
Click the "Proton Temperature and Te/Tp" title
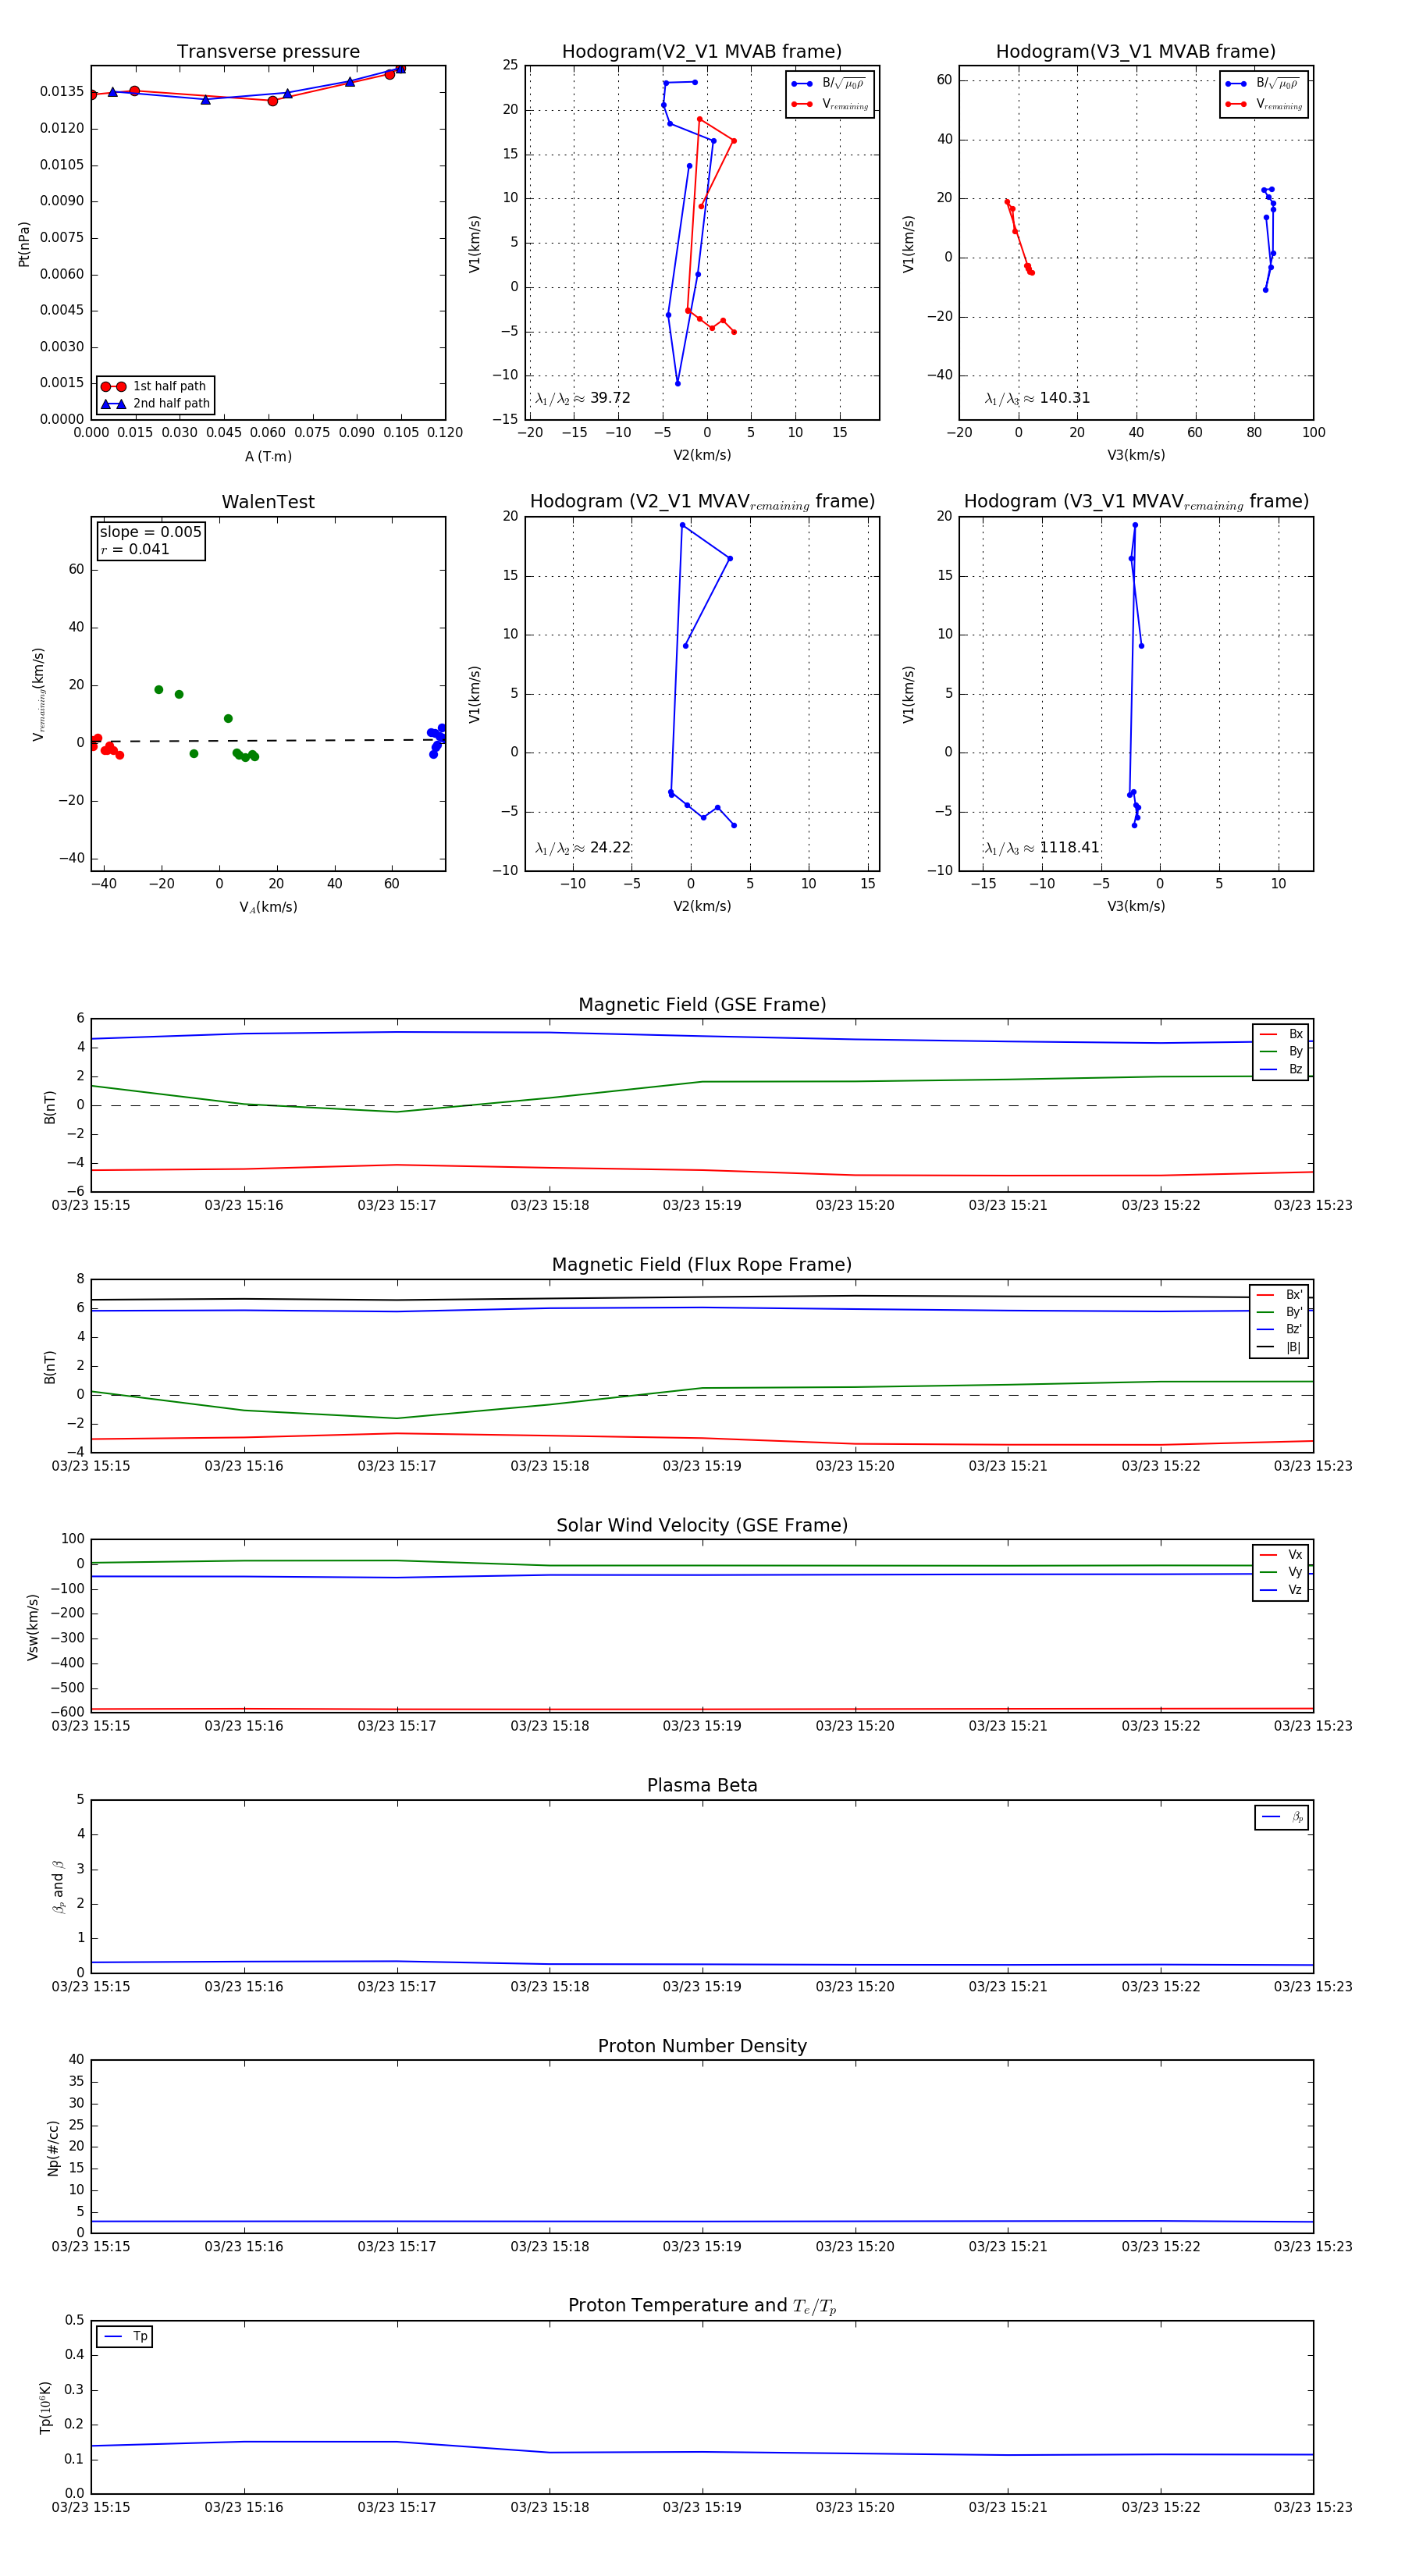[x=702, y=2306]
